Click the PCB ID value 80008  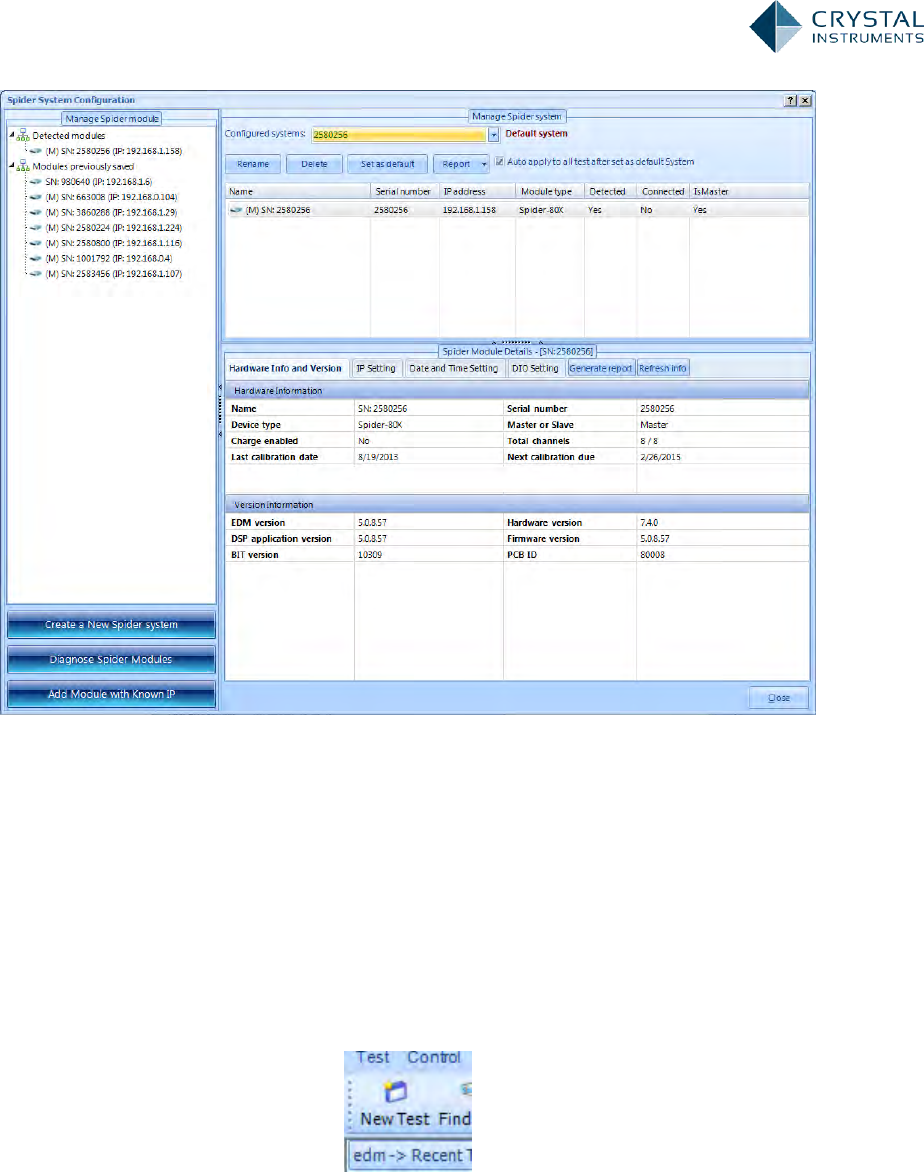coord(652,555)
